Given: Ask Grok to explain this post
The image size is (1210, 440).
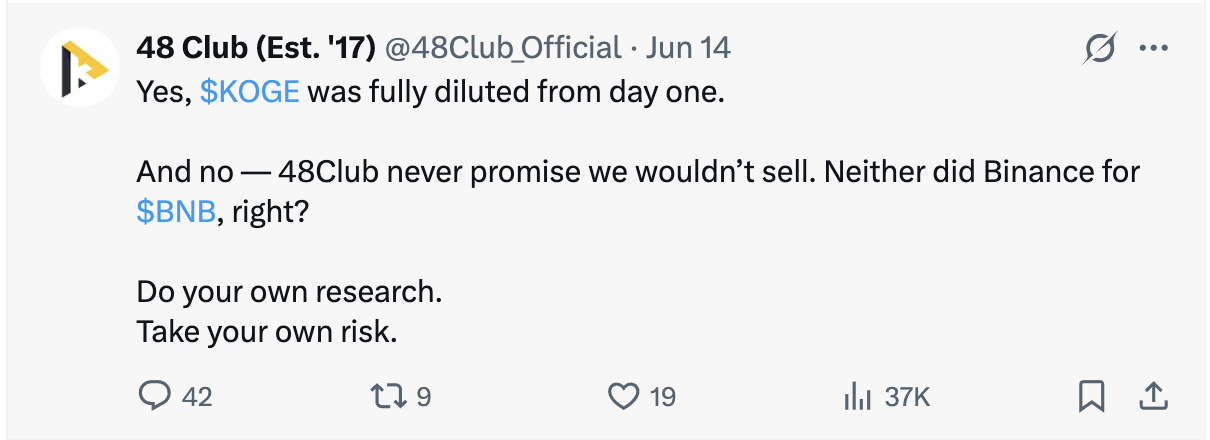Looking at the screenshot, I should click(x=1100, y=49).
